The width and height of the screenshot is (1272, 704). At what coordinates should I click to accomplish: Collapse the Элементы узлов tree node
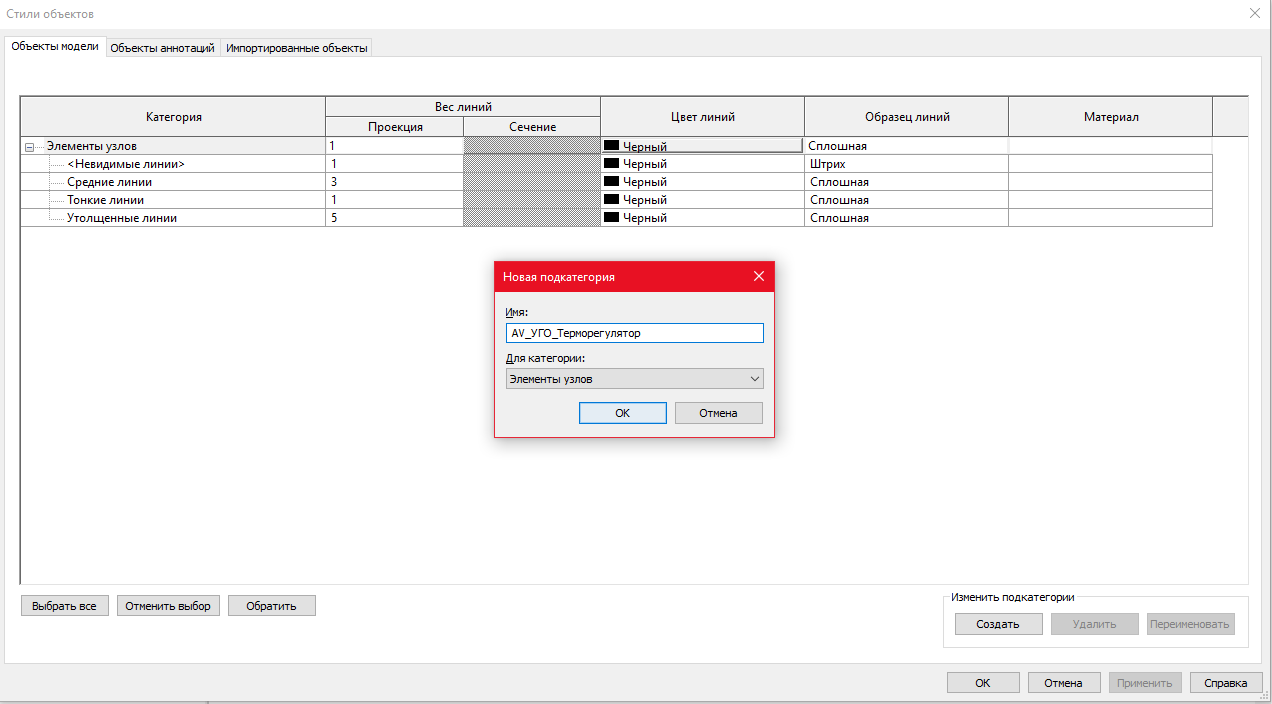[29, 147]
